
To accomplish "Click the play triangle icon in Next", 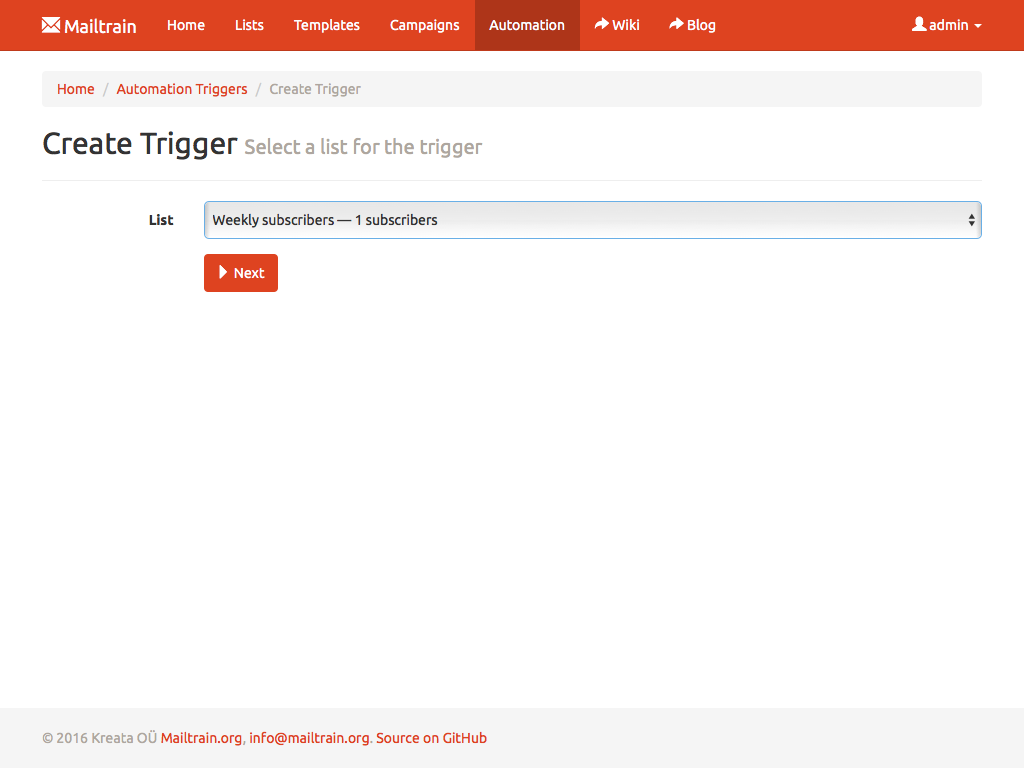I will pyautogui.click(x=224, y=273).
